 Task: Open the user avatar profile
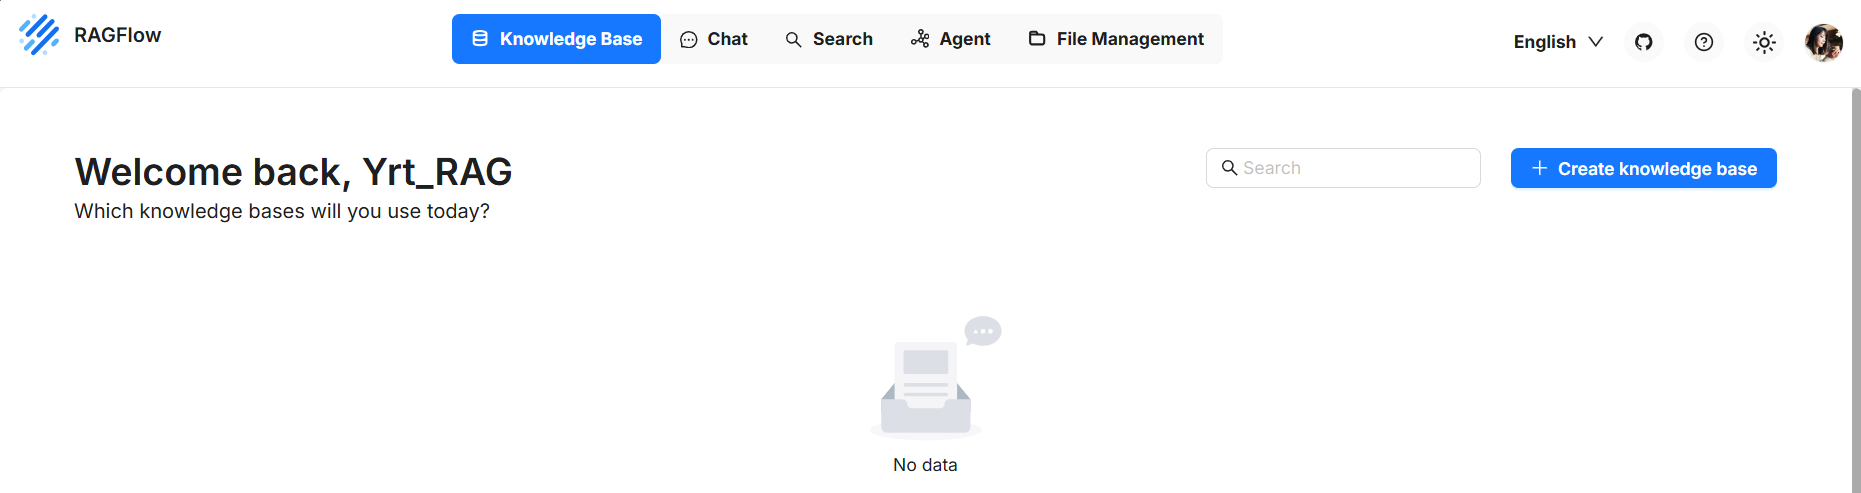[1823, 42]
